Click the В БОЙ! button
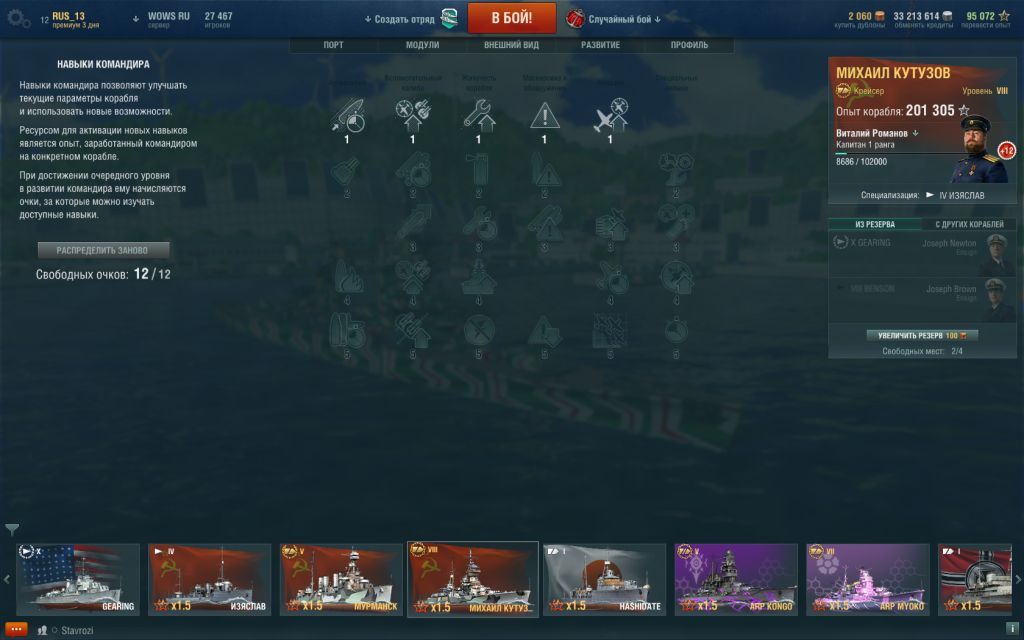Viewport: 1024px width, 640px height. 511,18
